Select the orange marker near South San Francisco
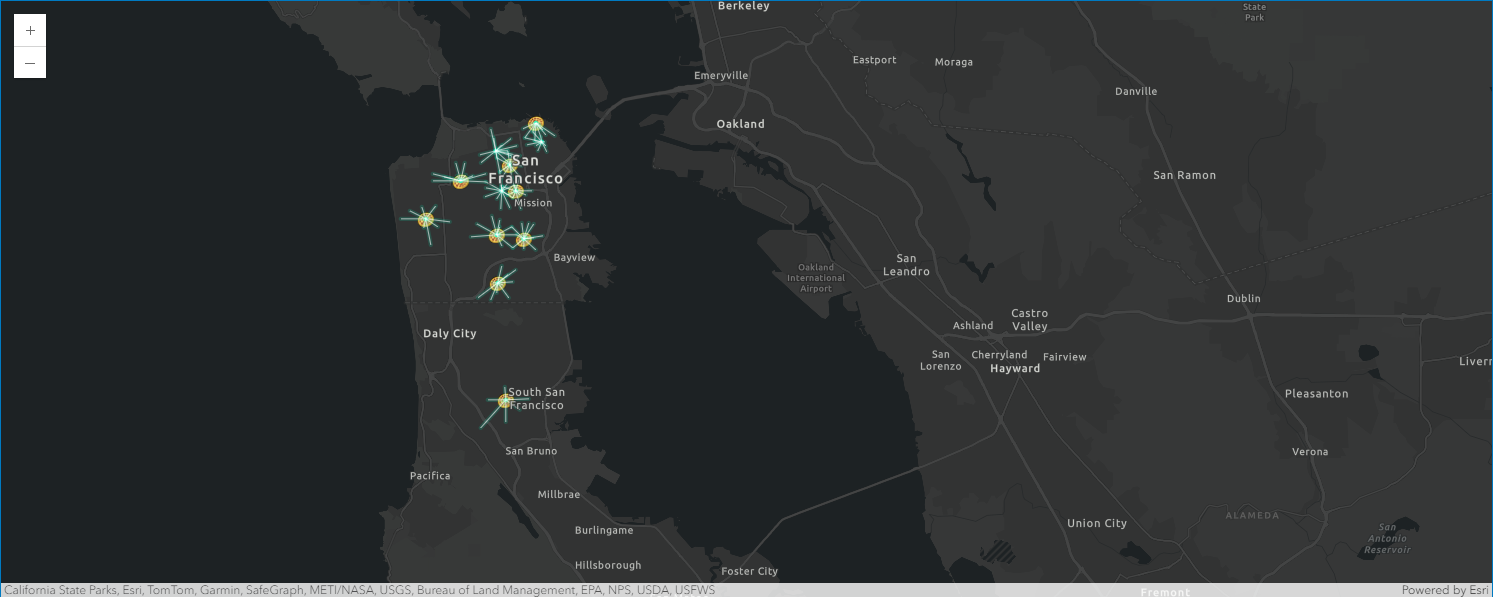This screenshot has height=597, width=1493. [505, 401]
